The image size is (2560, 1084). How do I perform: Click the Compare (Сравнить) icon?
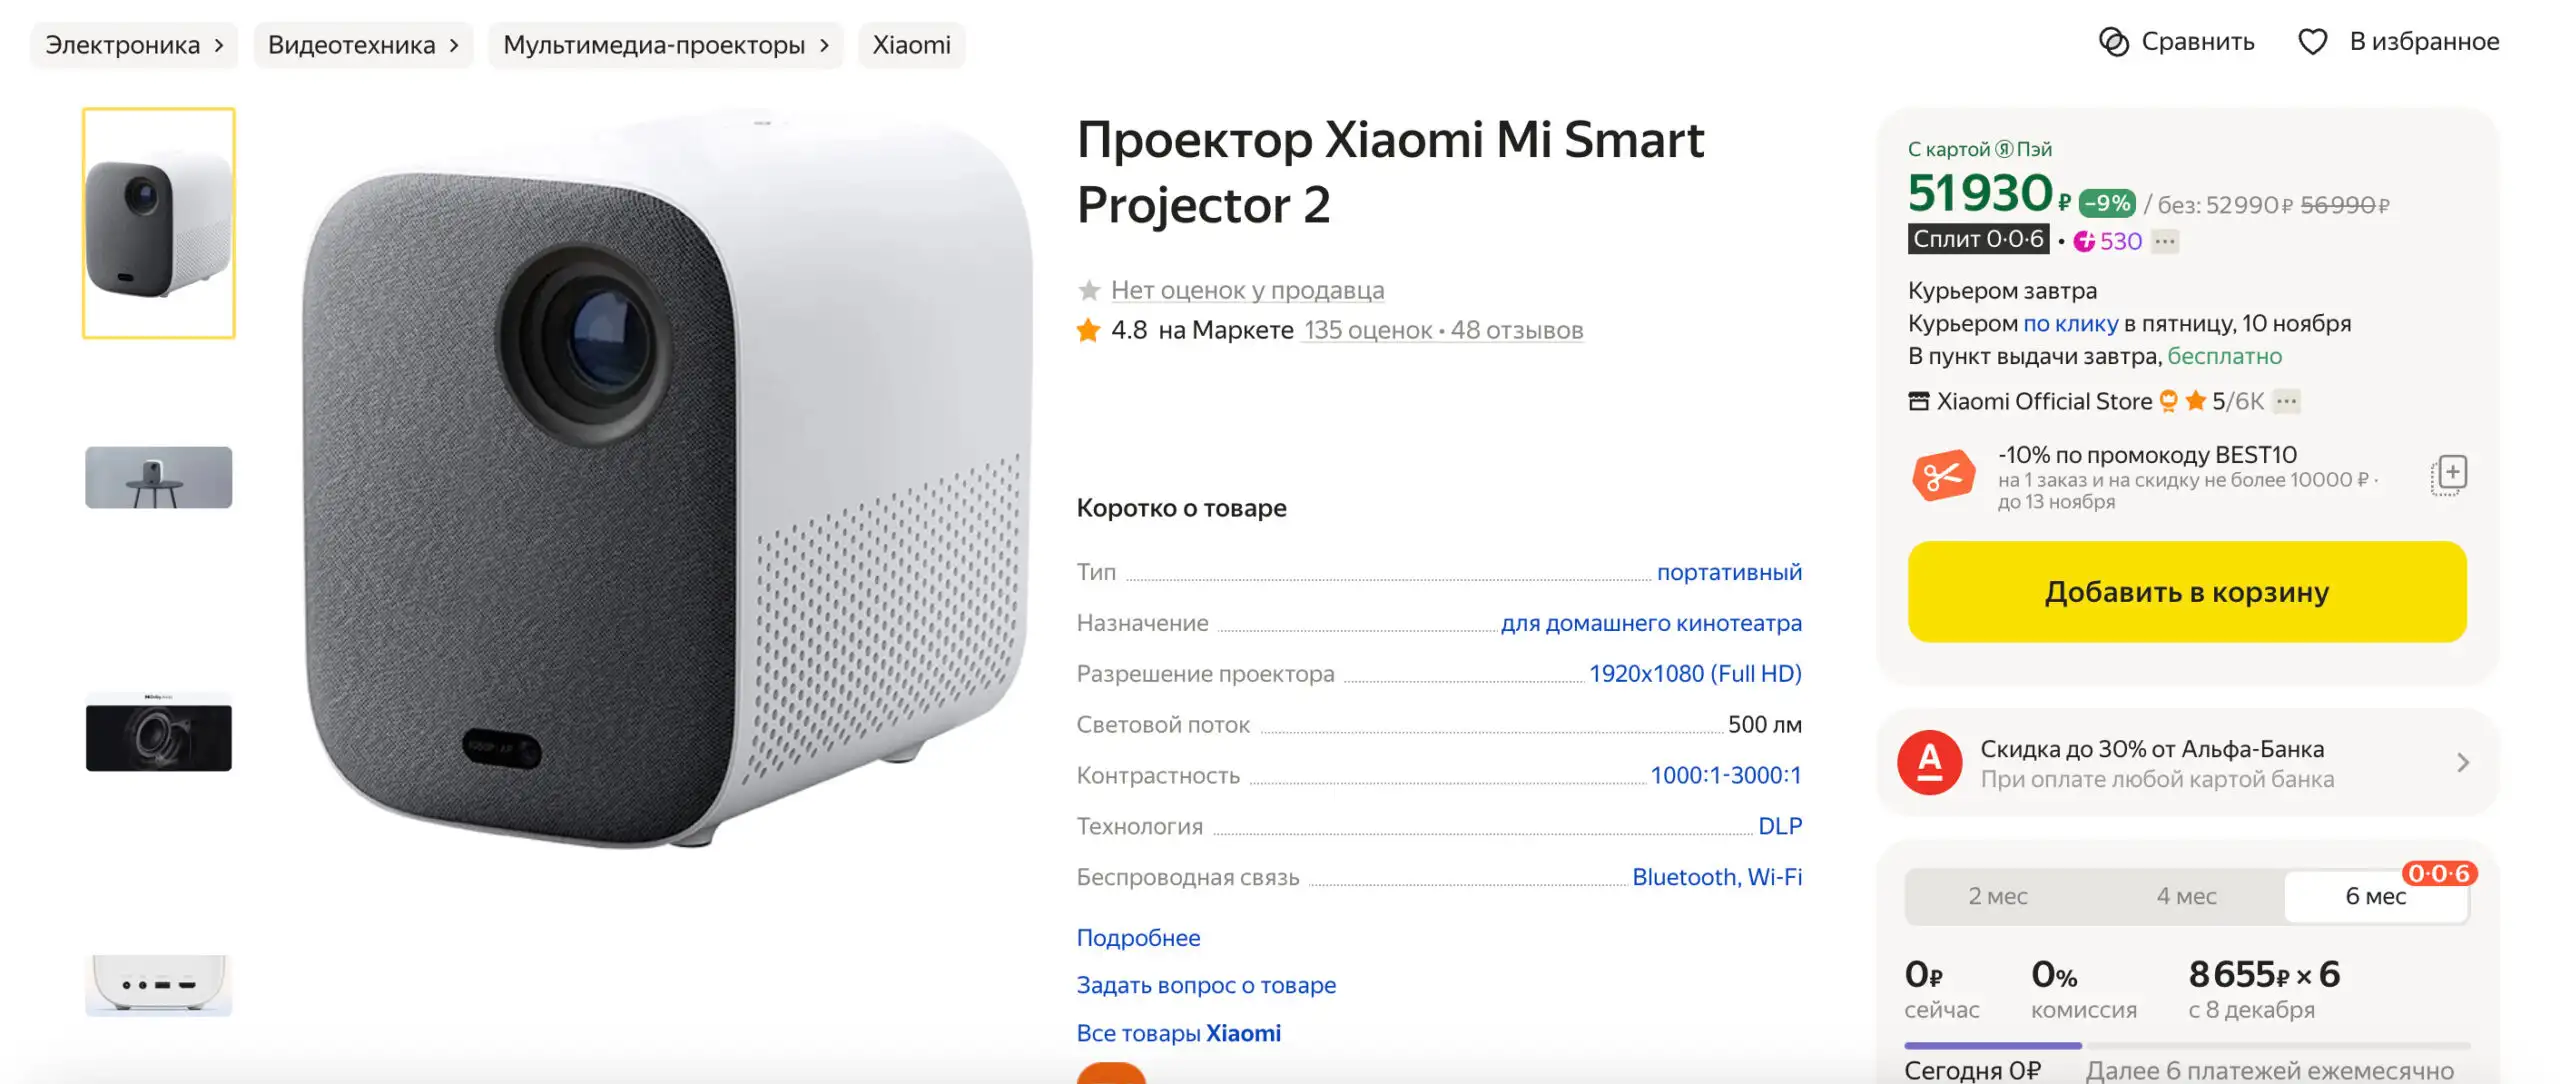tap(2113, 42)
